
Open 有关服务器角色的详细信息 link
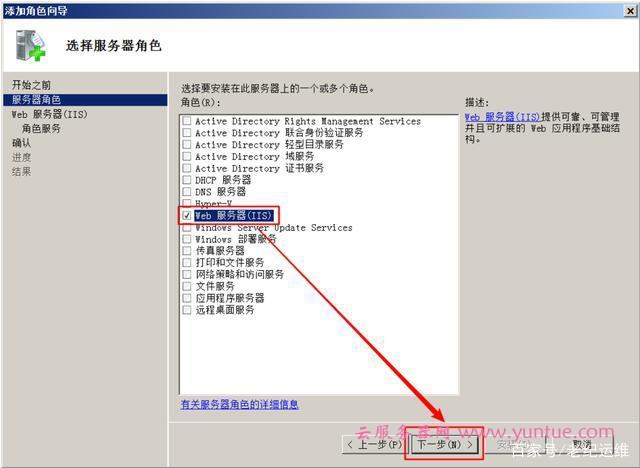pos(239,404)
